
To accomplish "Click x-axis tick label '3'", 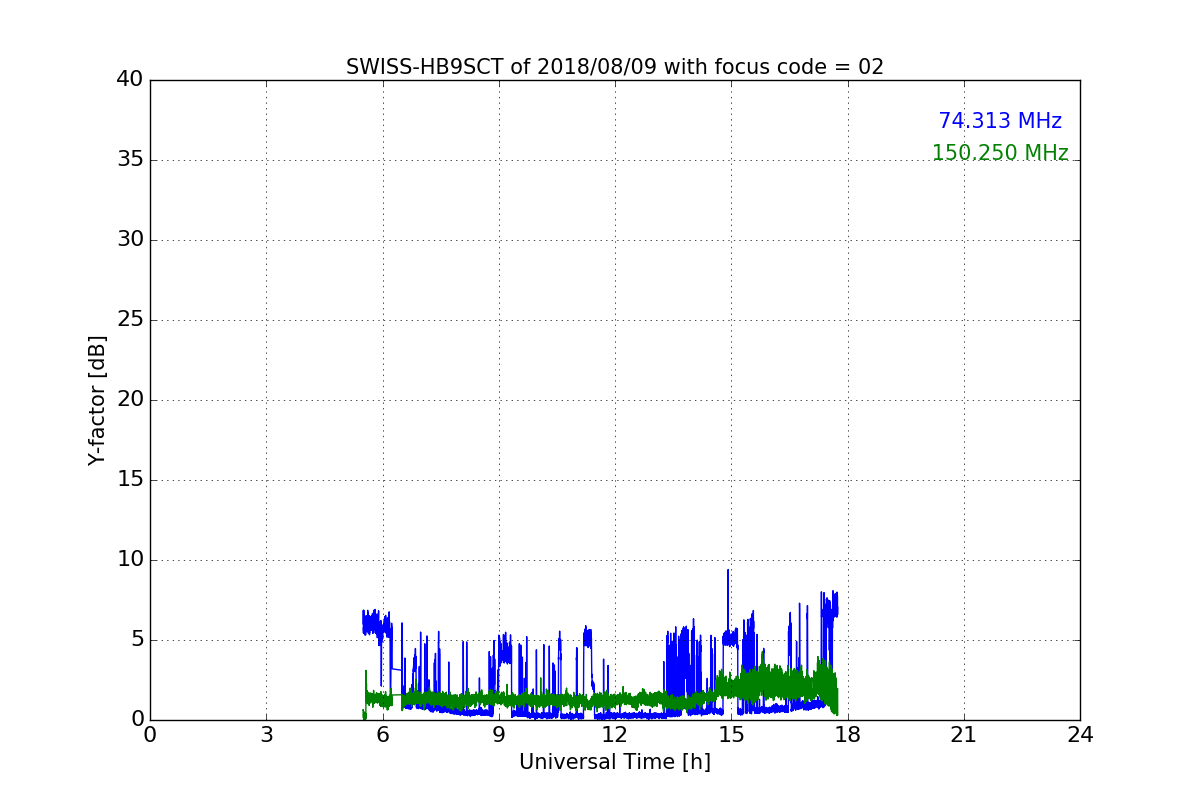I will (x=266, y=735).
